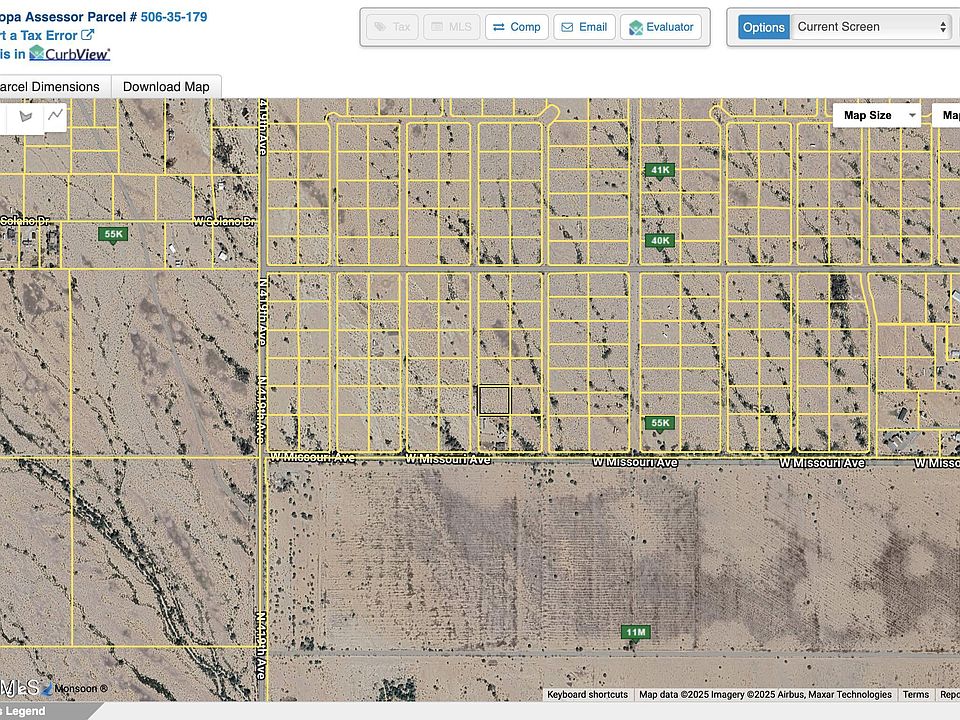Expand the Map Size dropdown
This screenshot has width=960, height=720.
(877, 115)
